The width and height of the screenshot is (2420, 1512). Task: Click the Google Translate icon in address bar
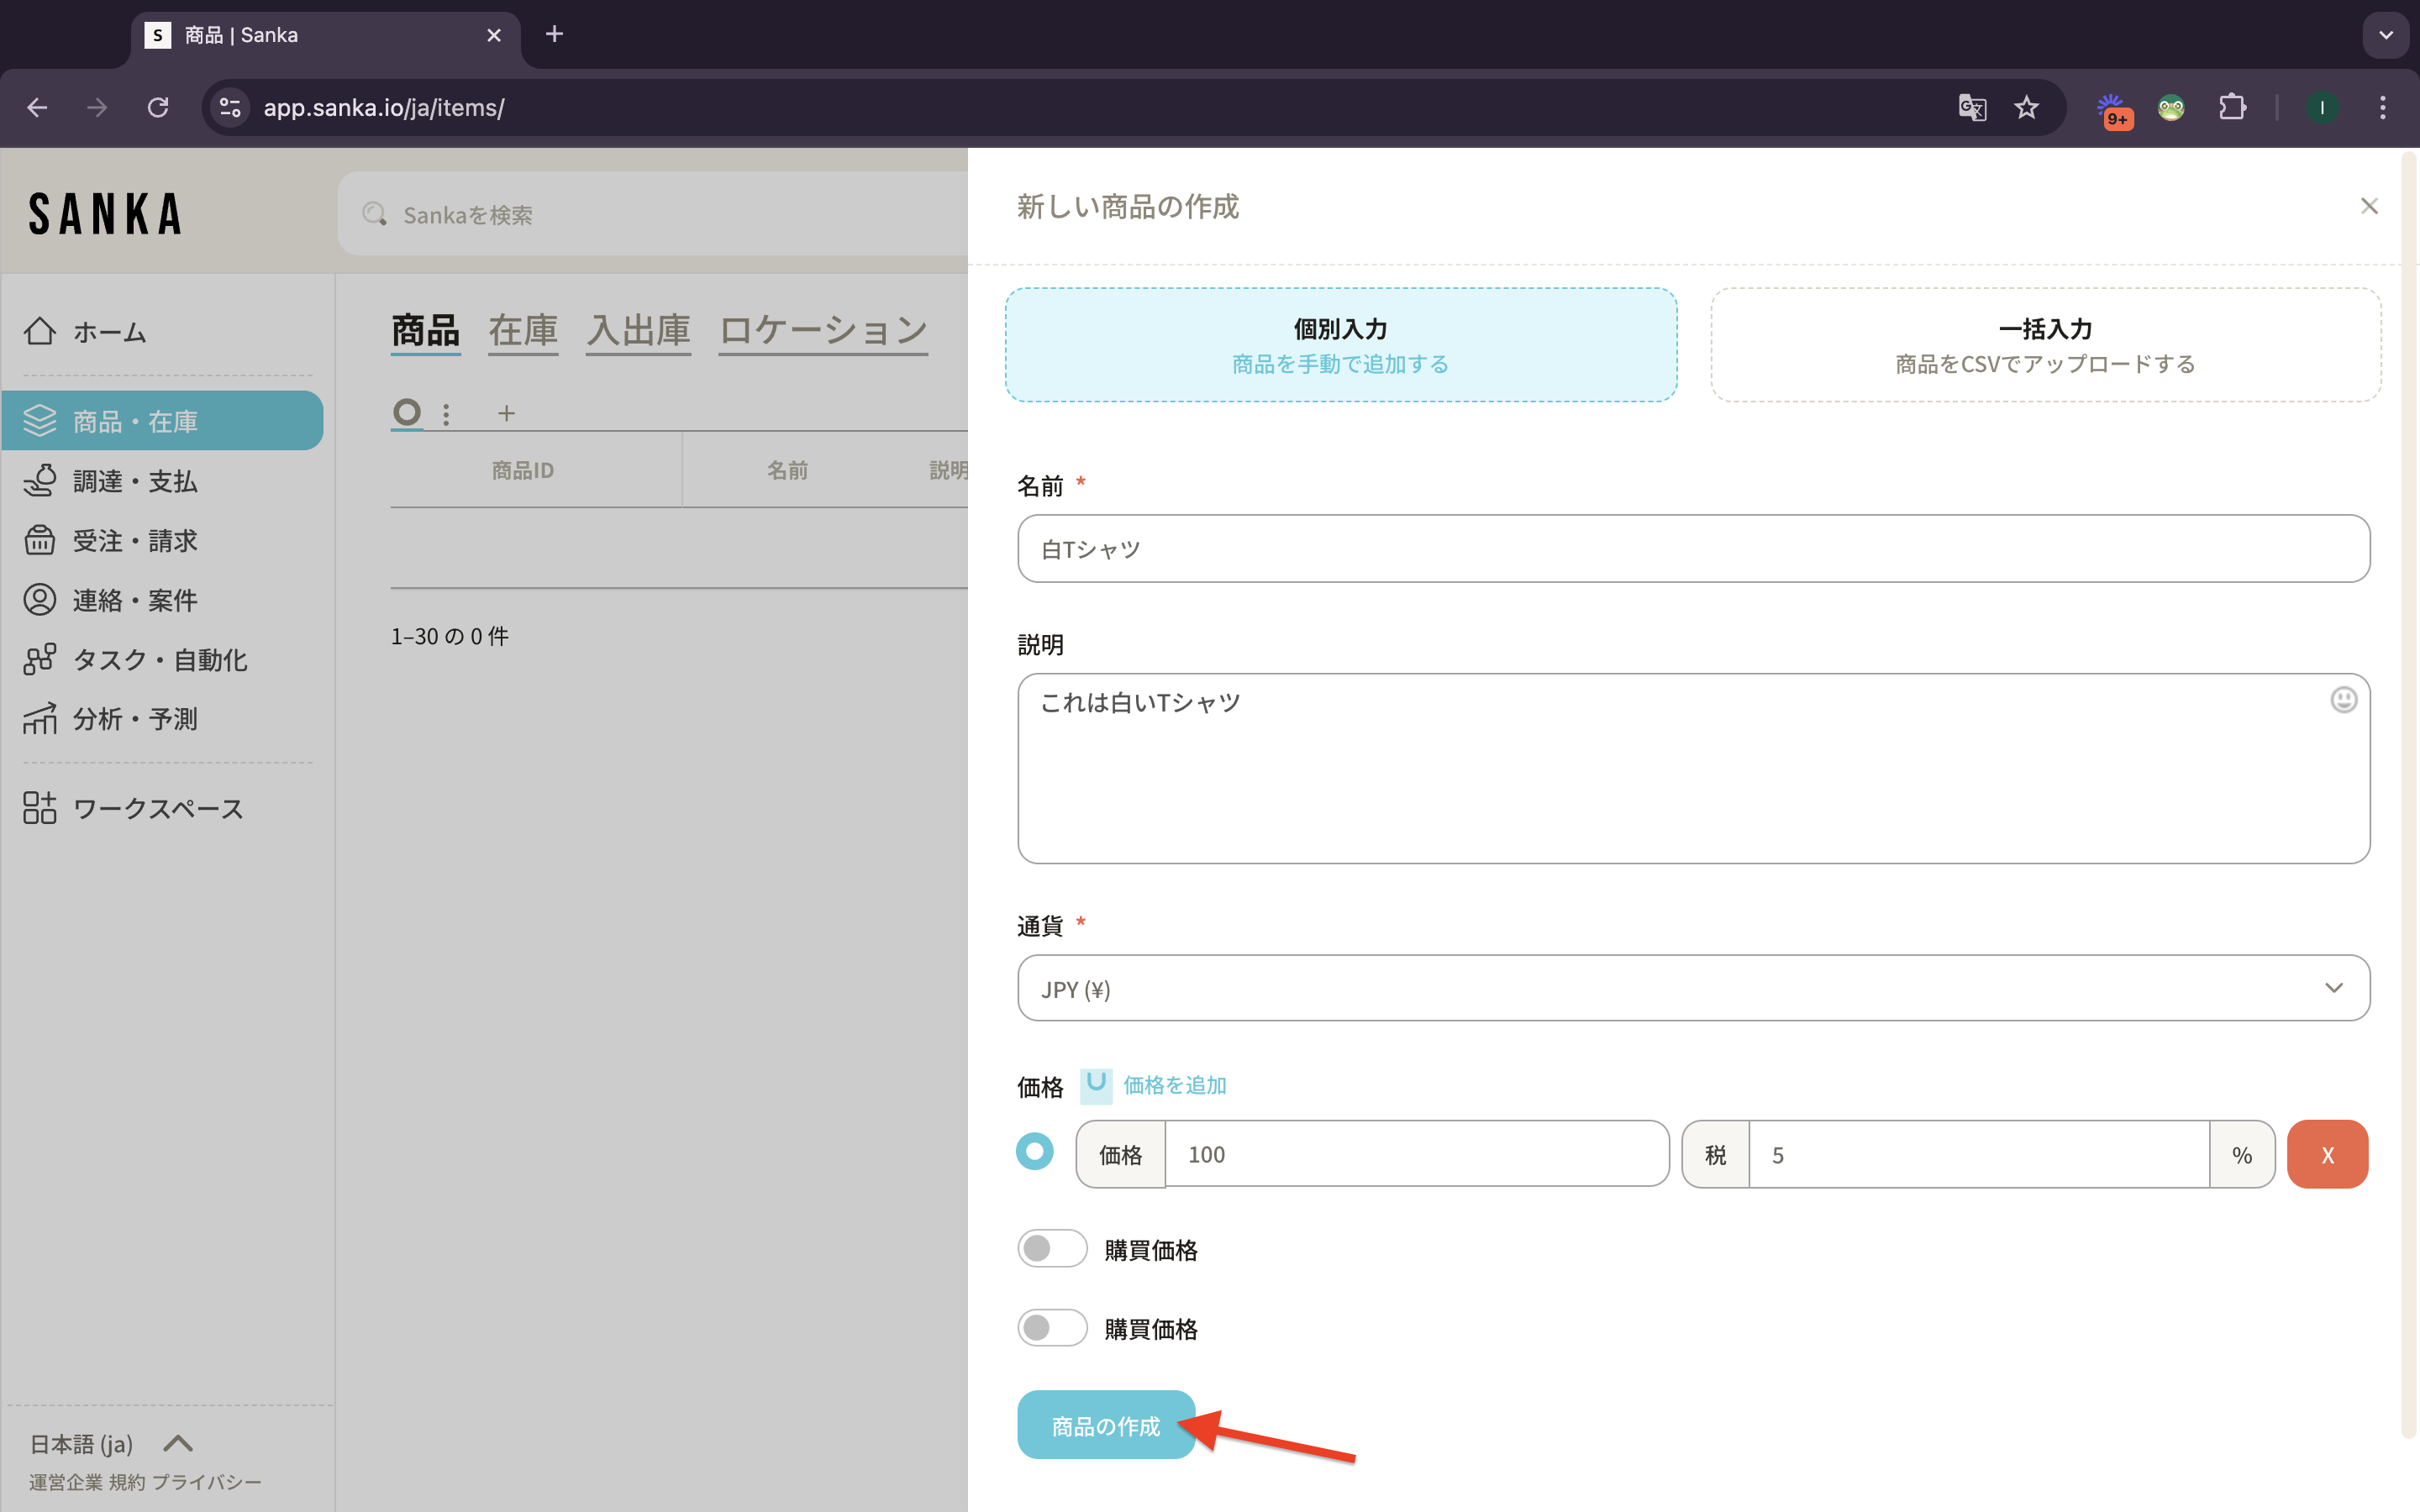(x=1971, y=107)
